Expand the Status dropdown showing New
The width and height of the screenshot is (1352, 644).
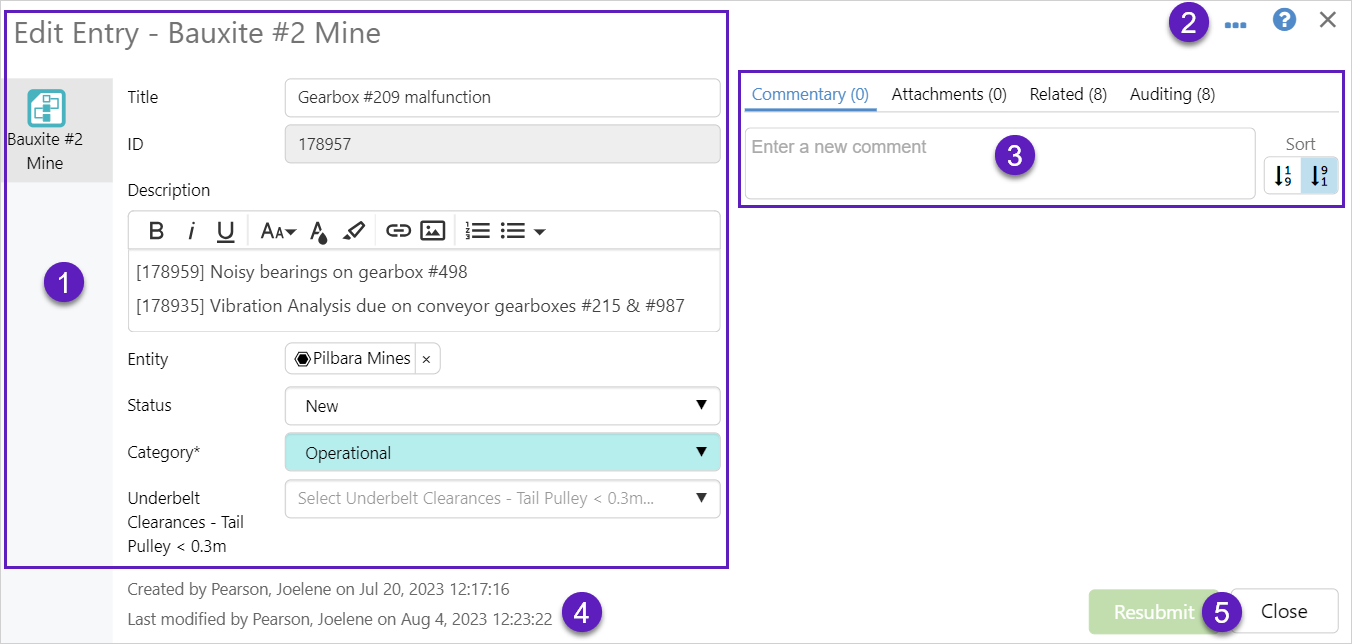tap(502, 406)
